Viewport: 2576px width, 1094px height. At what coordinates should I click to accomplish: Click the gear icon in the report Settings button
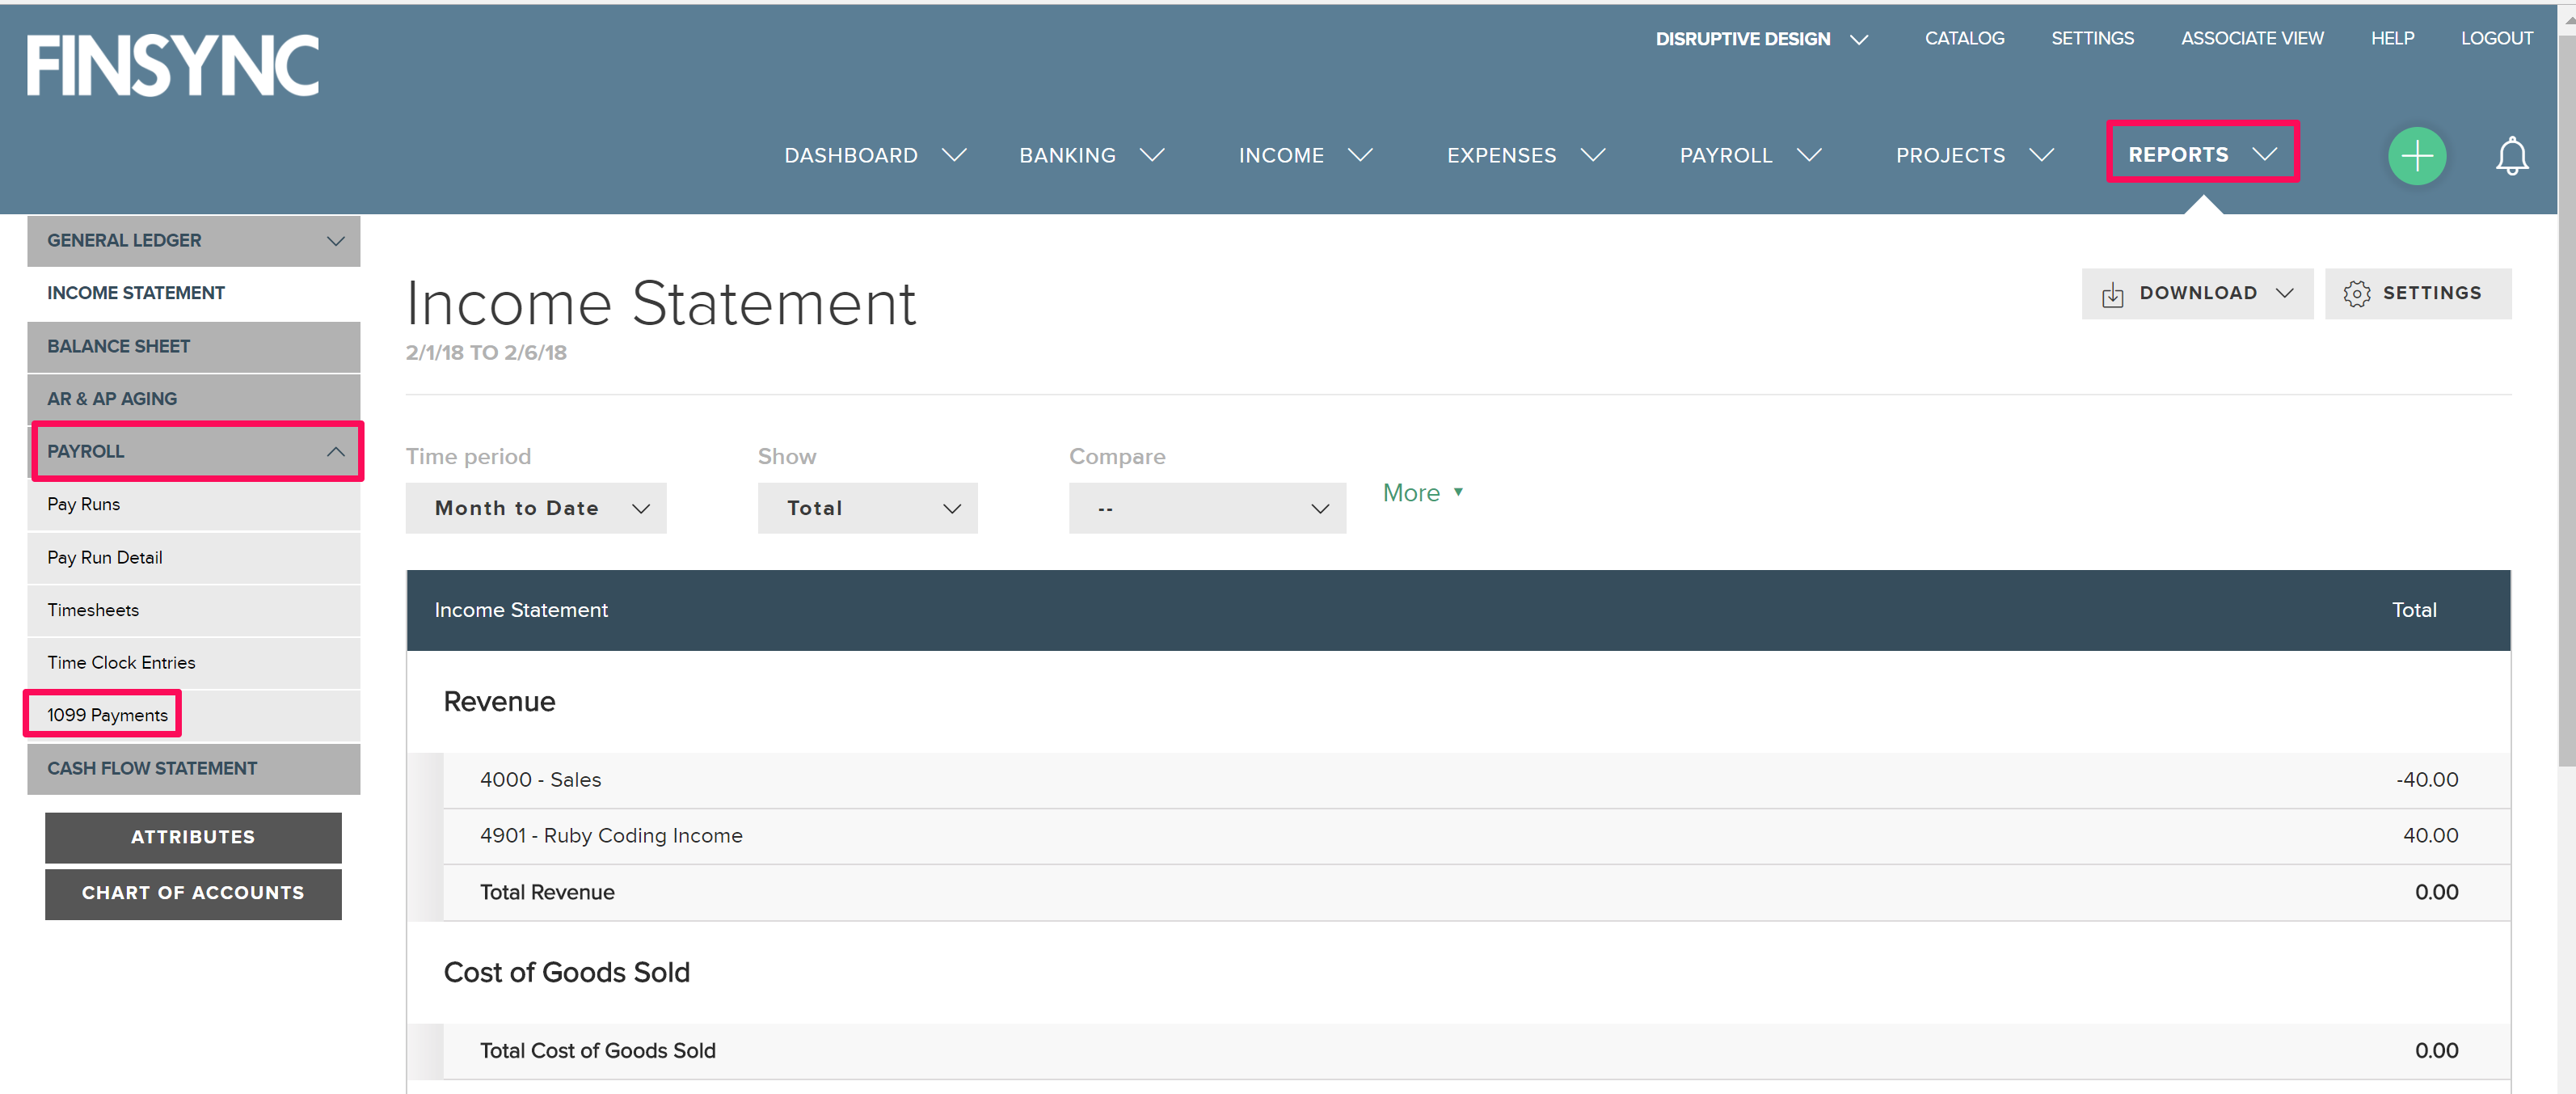tap(2356, 293)
